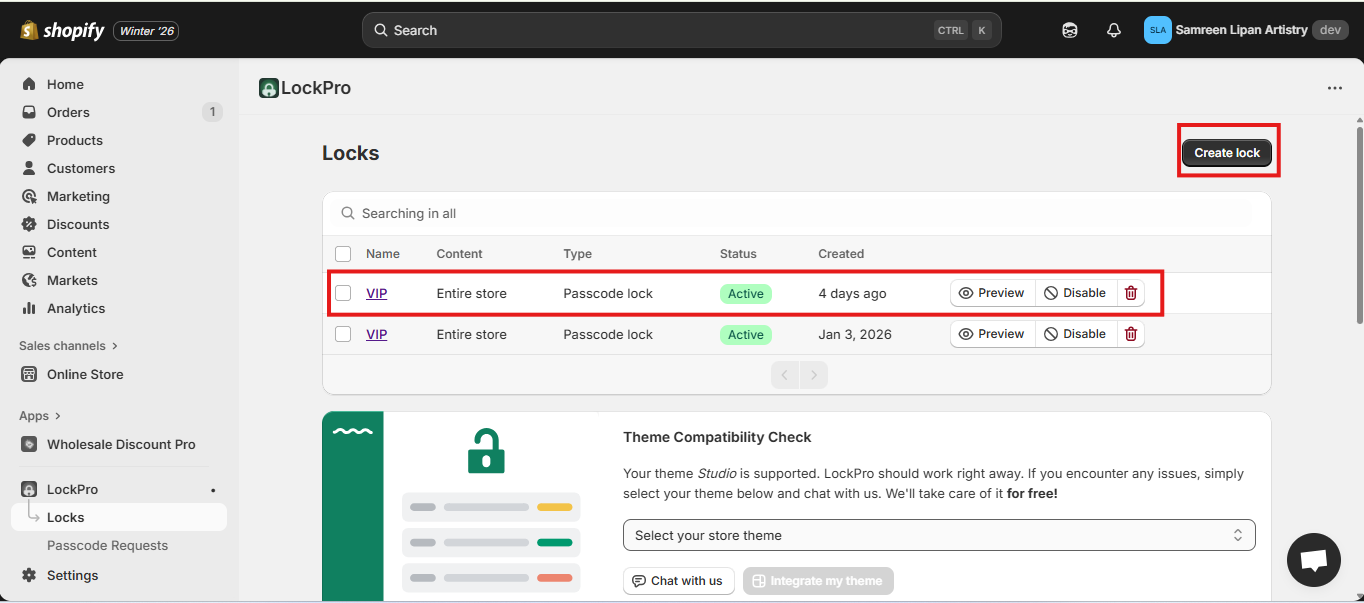This screenshot has width=1364, height=603.
Task: Click the Shopify logo
Action: click(x=62, y=30)
